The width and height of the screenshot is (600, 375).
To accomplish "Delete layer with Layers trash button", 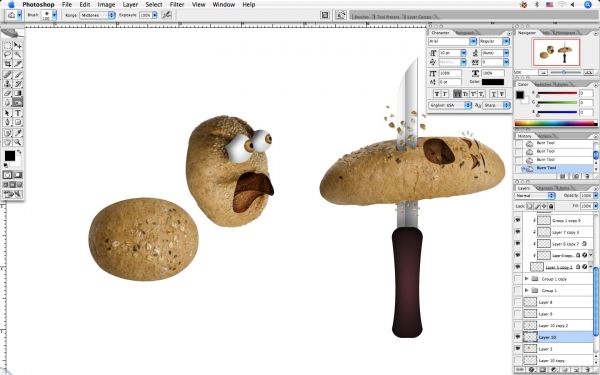I will pos(587,370).
